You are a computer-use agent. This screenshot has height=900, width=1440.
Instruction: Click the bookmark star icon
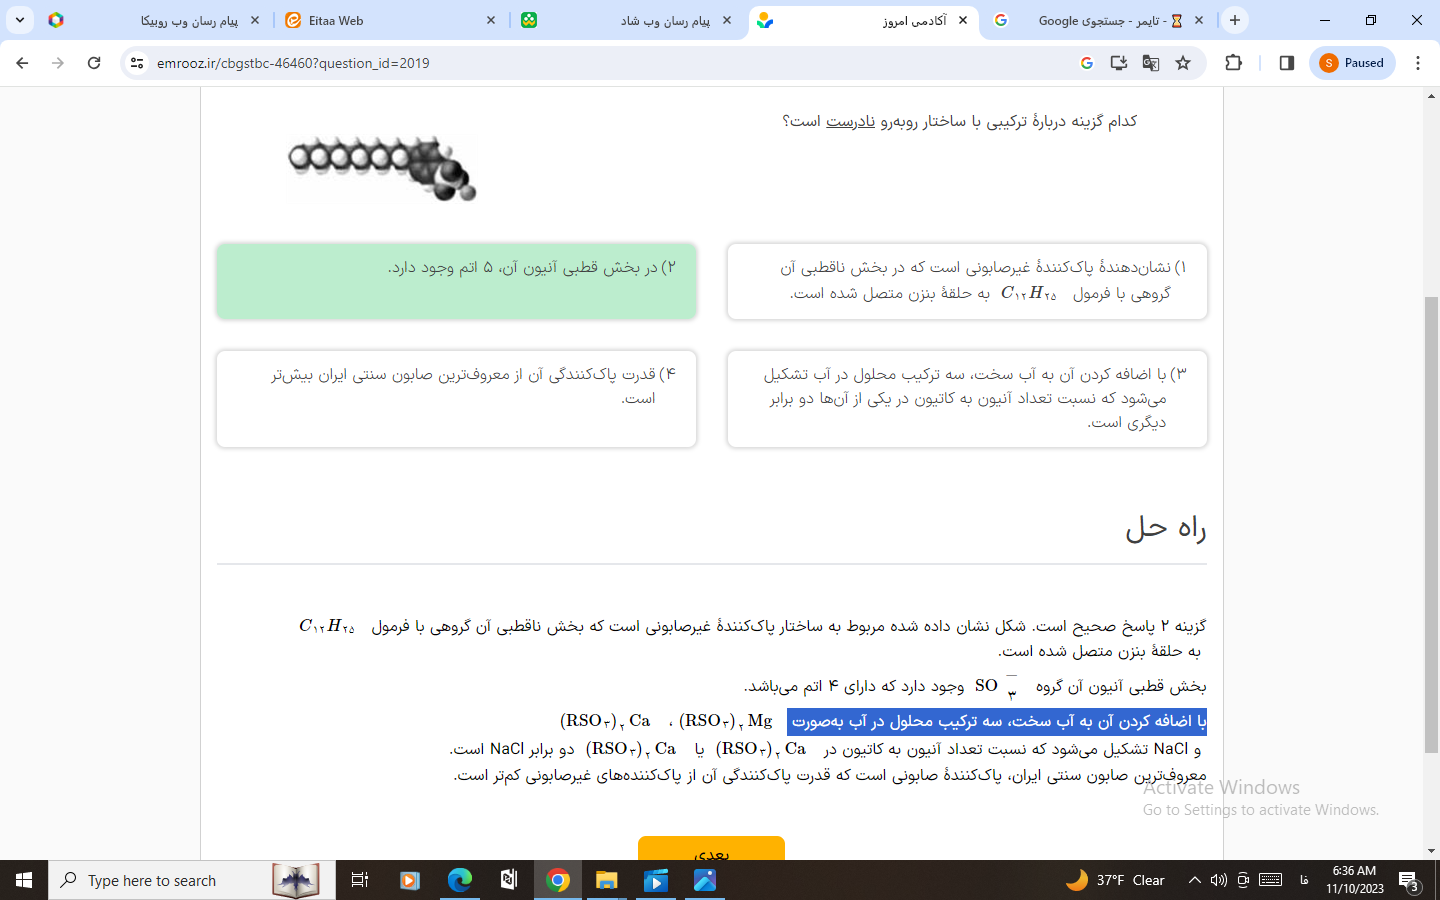click(1183, 63)
